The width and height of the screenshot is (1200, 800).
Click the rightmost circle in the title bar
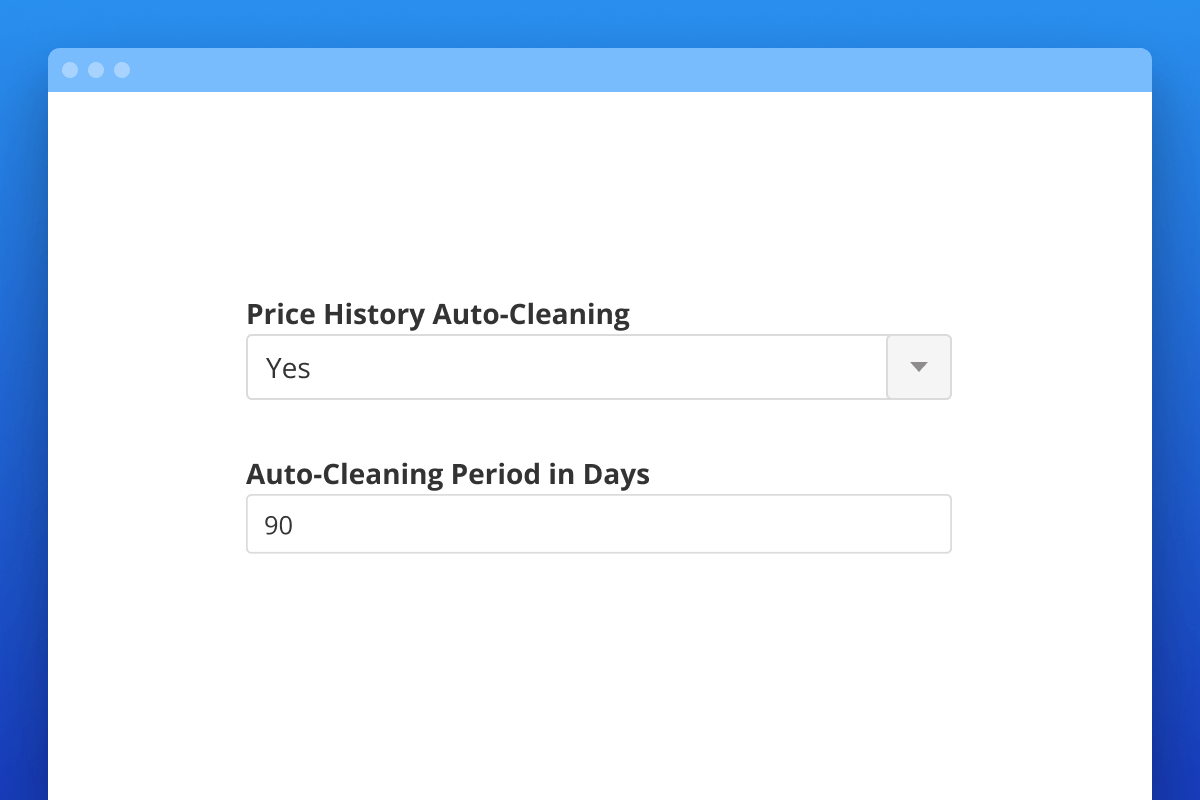click(x=122, y=70)
